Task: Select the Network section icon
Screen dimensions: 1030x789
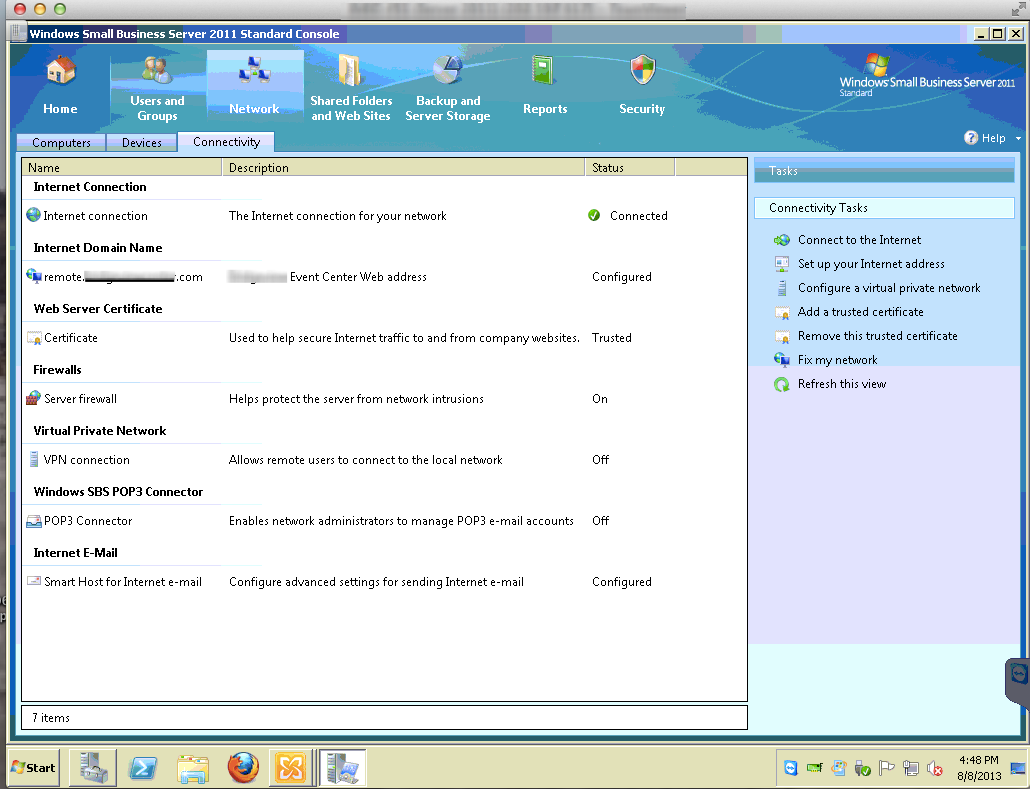Action: tap(254, 70)
